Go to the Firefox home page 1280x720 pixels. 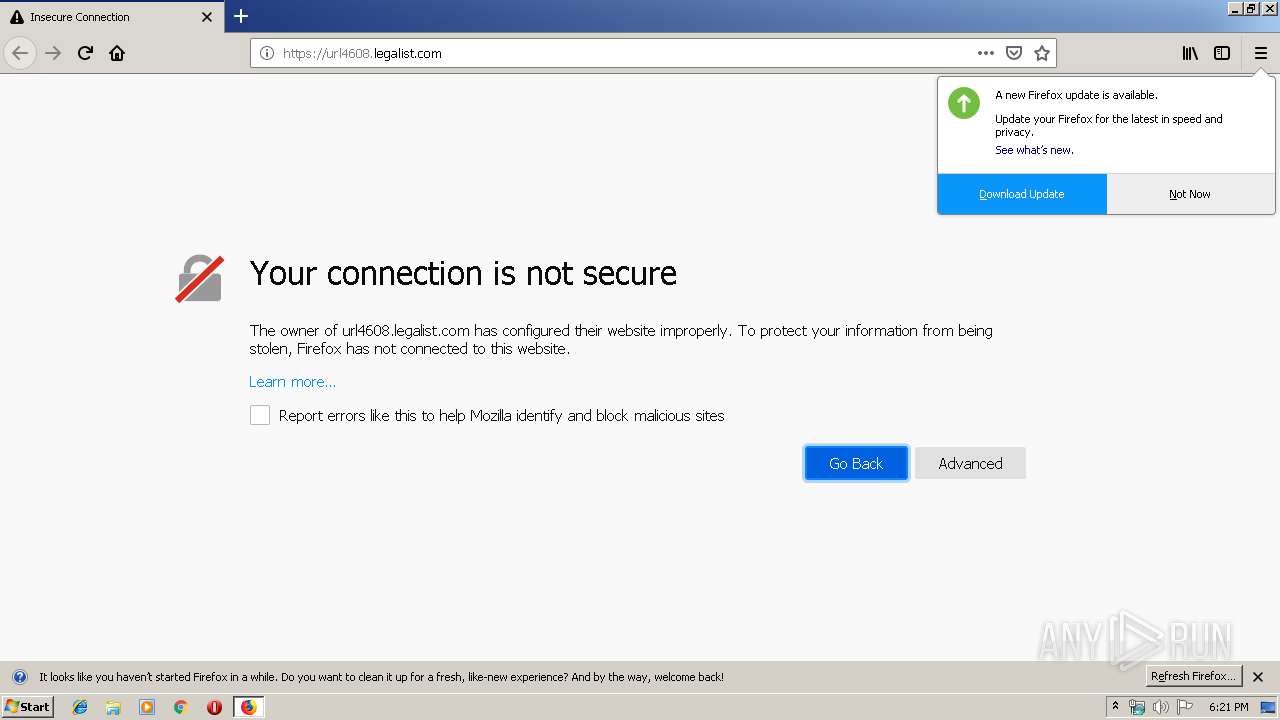pos(117,53)
